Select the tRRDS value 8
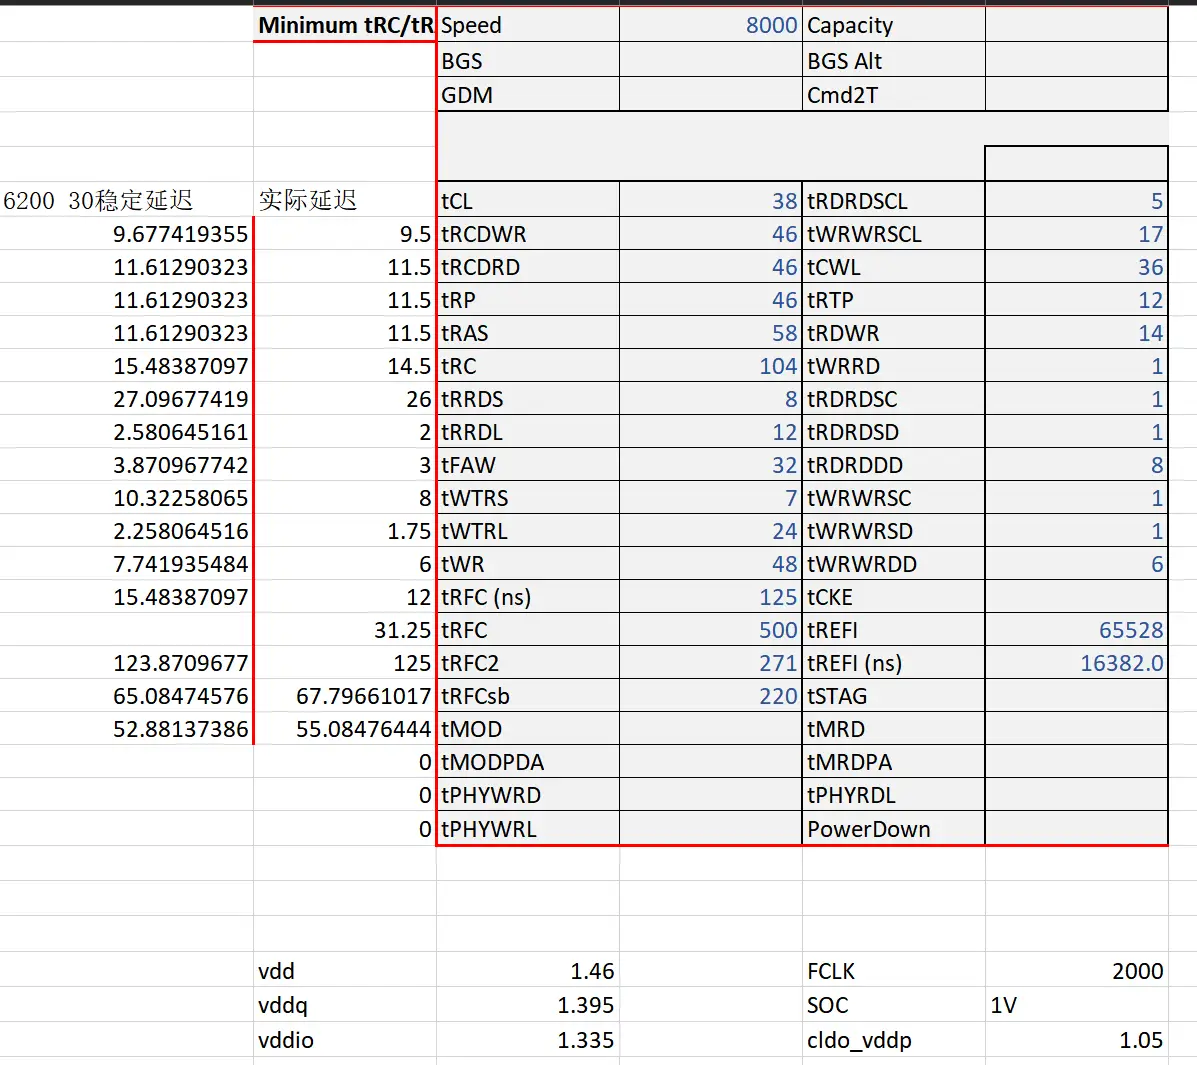 [x=711, y=399]
